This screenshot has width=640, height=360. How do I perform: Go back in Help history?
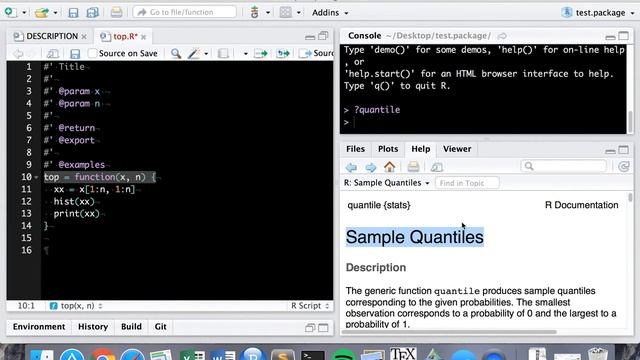(351, 167)
